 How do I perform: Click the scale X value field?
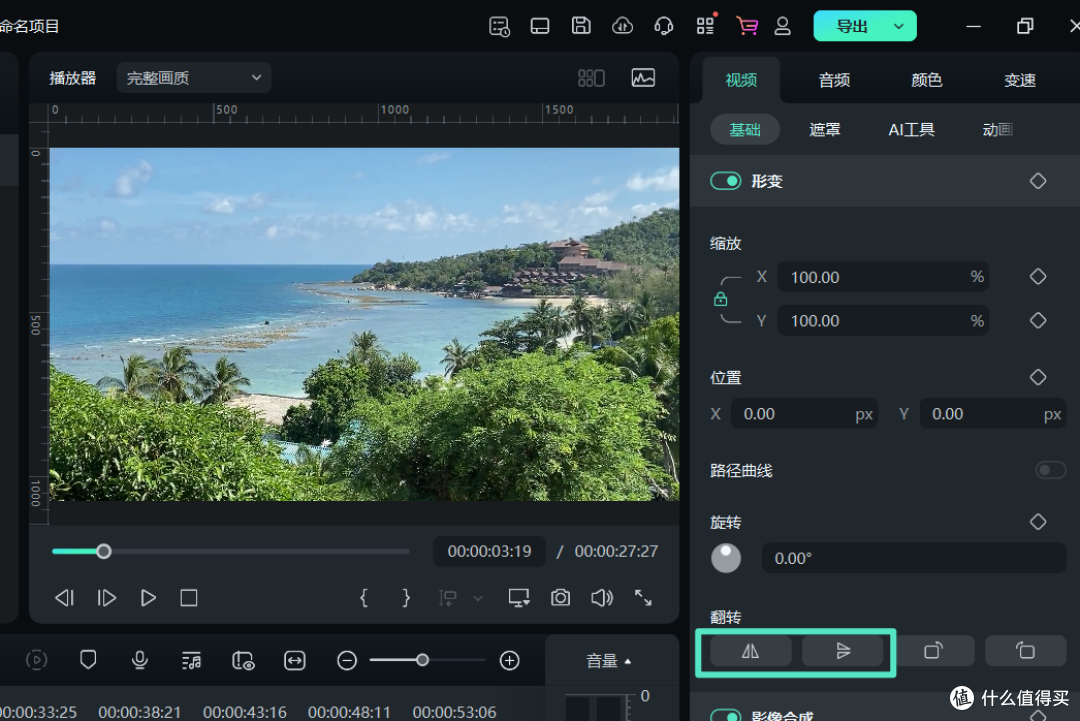[x=883, y=277]
